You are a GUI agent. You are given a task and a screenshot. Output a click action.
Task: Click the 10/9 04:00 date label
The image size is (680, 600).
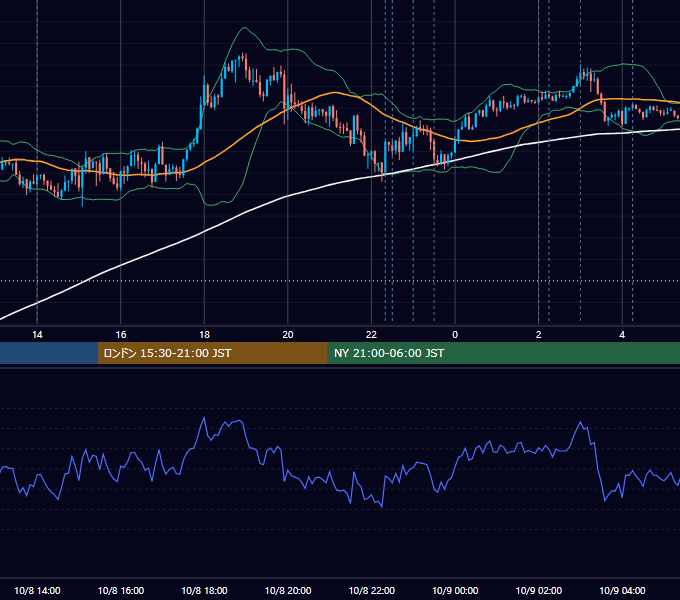pos(622,590)
